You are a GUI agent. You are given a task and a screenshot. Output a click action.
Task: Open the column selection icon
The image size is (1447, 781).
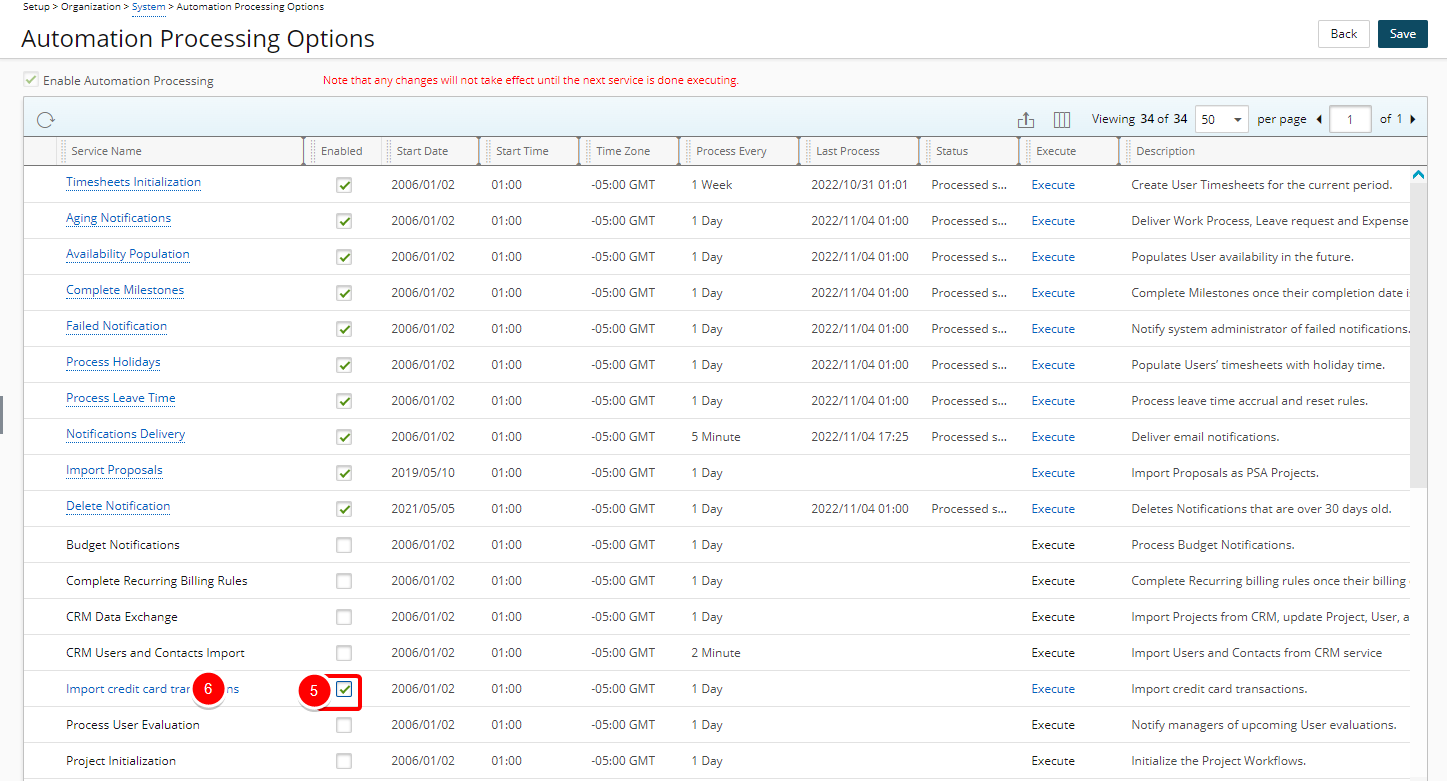tap(1062, 120)
